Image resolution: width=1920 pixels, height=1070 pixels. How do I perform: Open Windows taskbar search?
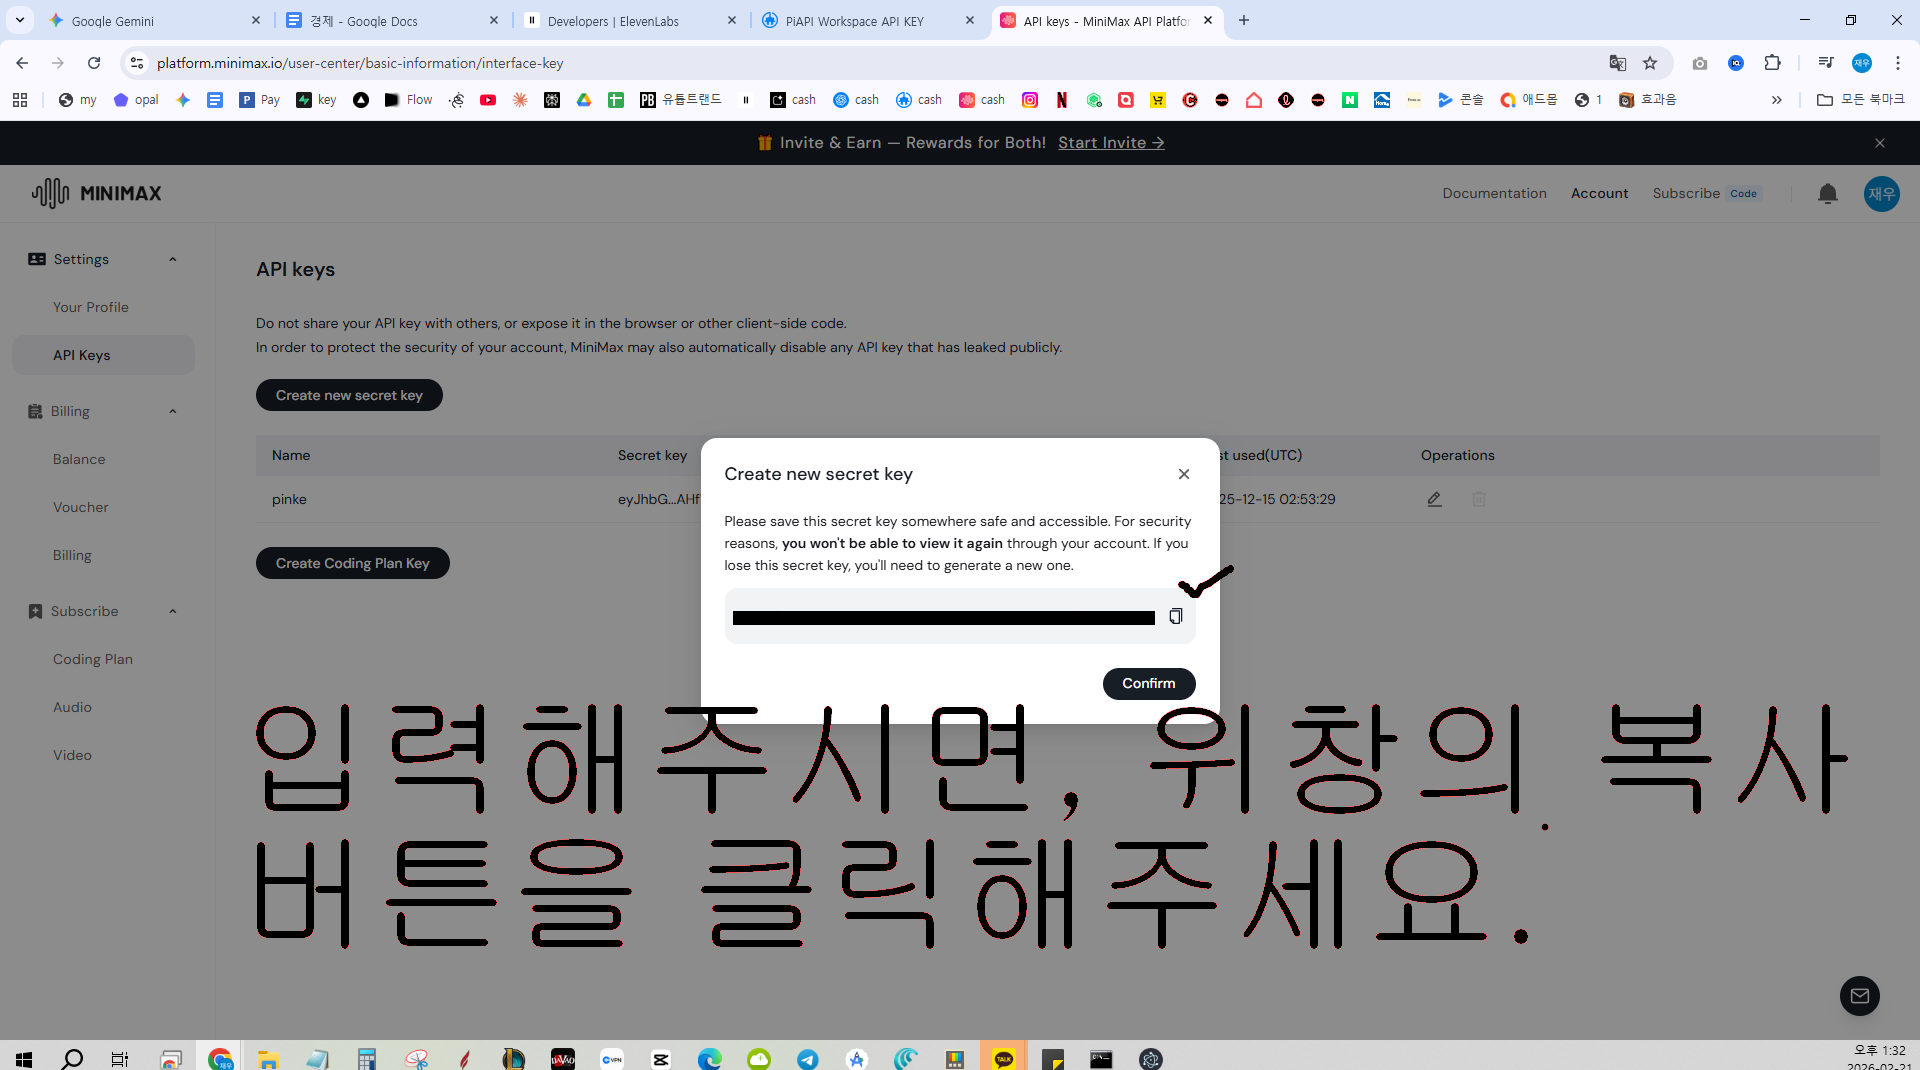pos(72,1059)
